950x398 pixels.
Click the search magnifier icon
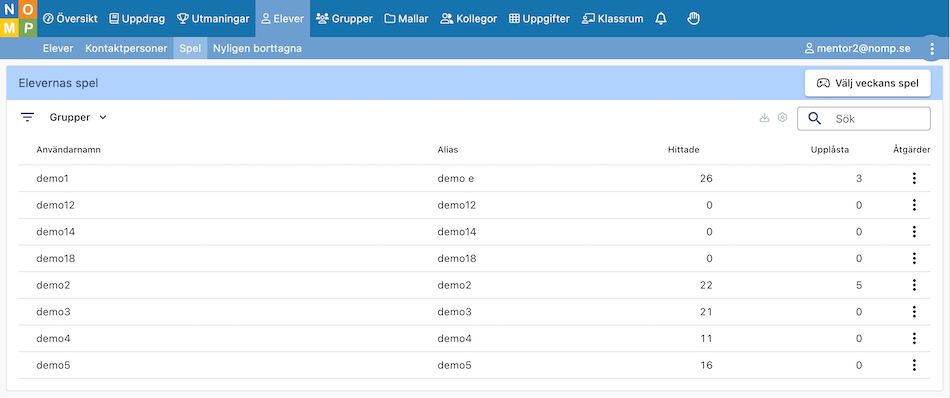pyautogui.click(x=815, y=119)
